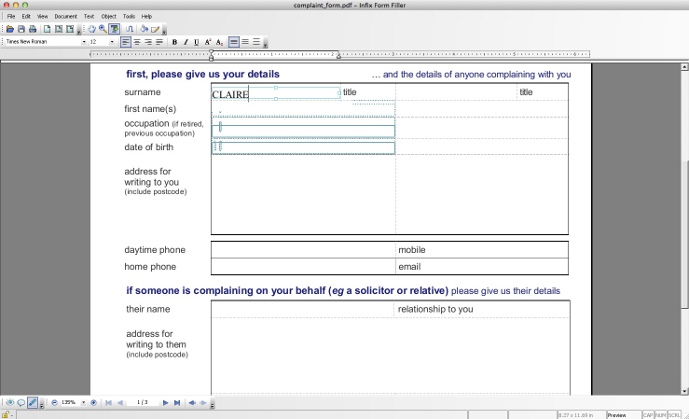Set single line spacing

click(234, 42)
